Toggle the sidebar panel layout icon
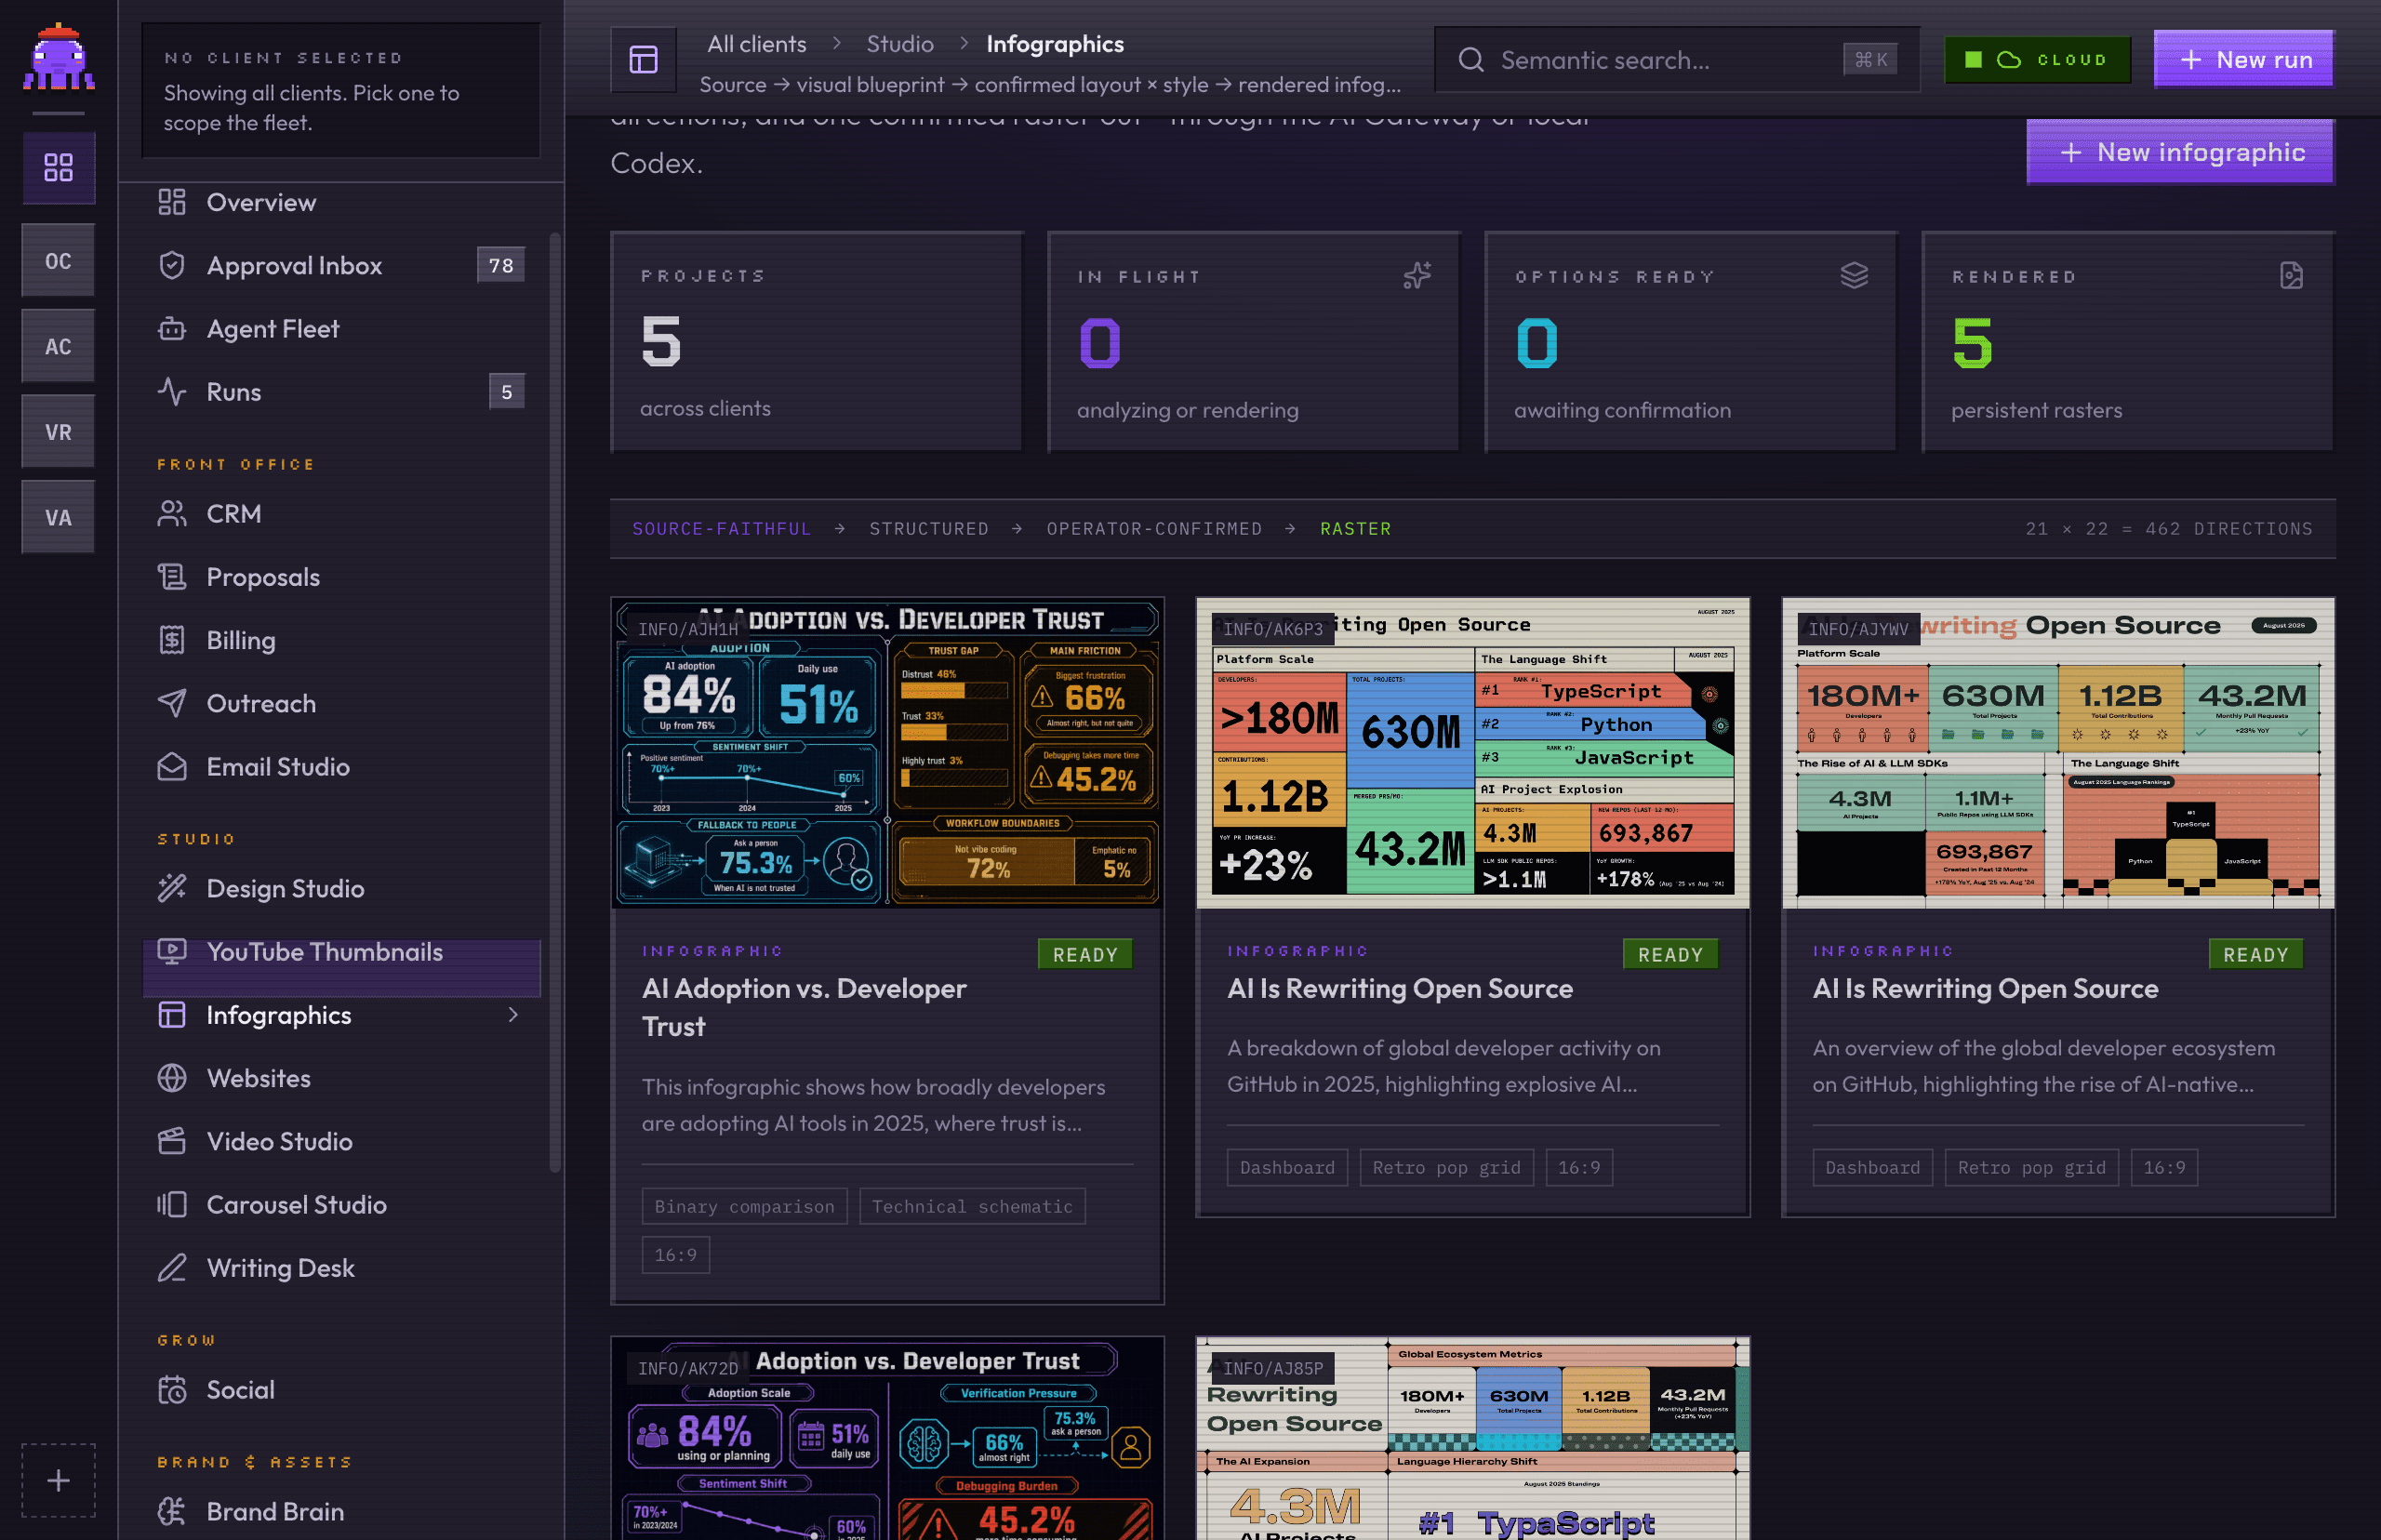This screenshot has width=2381, height=1540. point(643,60)
